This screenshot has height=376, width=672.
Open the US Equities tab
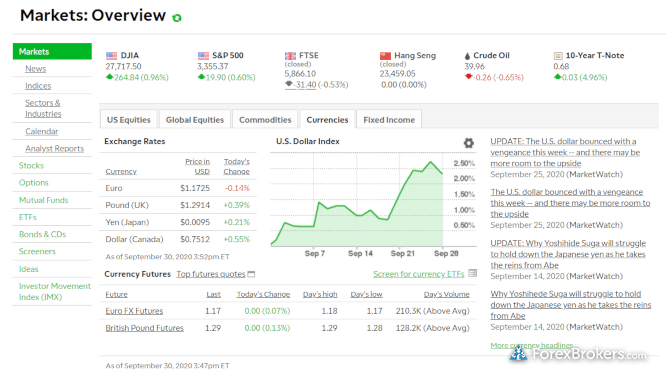pyautogui.click(x=129, y=120)
